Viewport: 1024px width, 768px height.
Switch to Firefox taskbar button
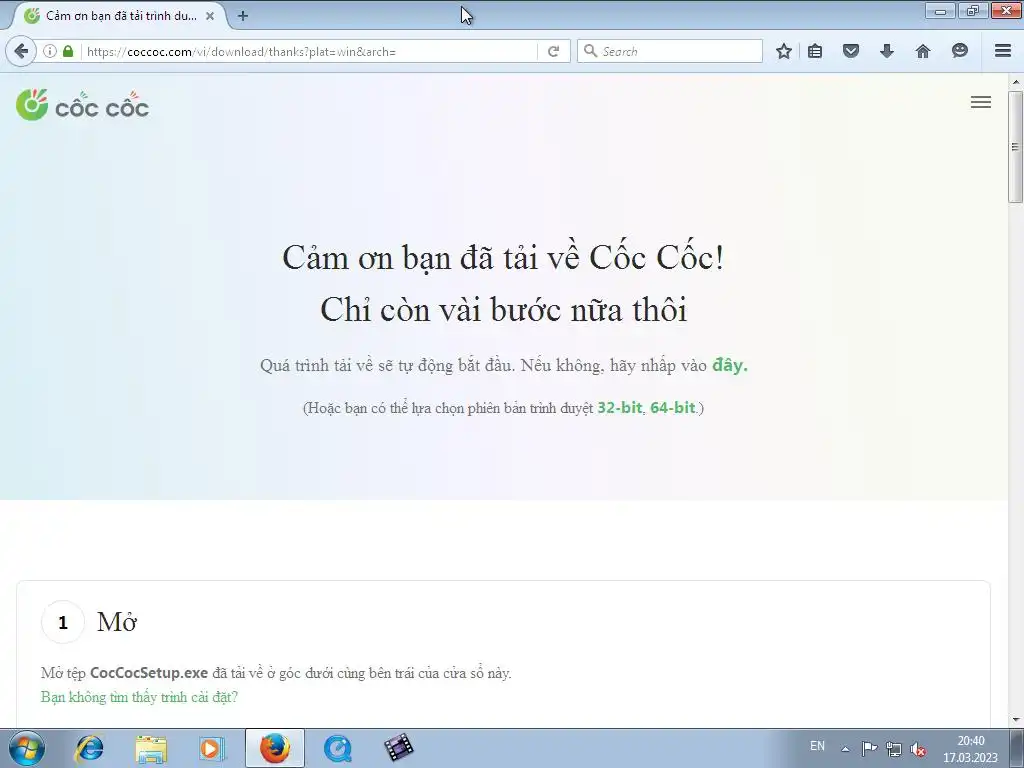(275, 748)
